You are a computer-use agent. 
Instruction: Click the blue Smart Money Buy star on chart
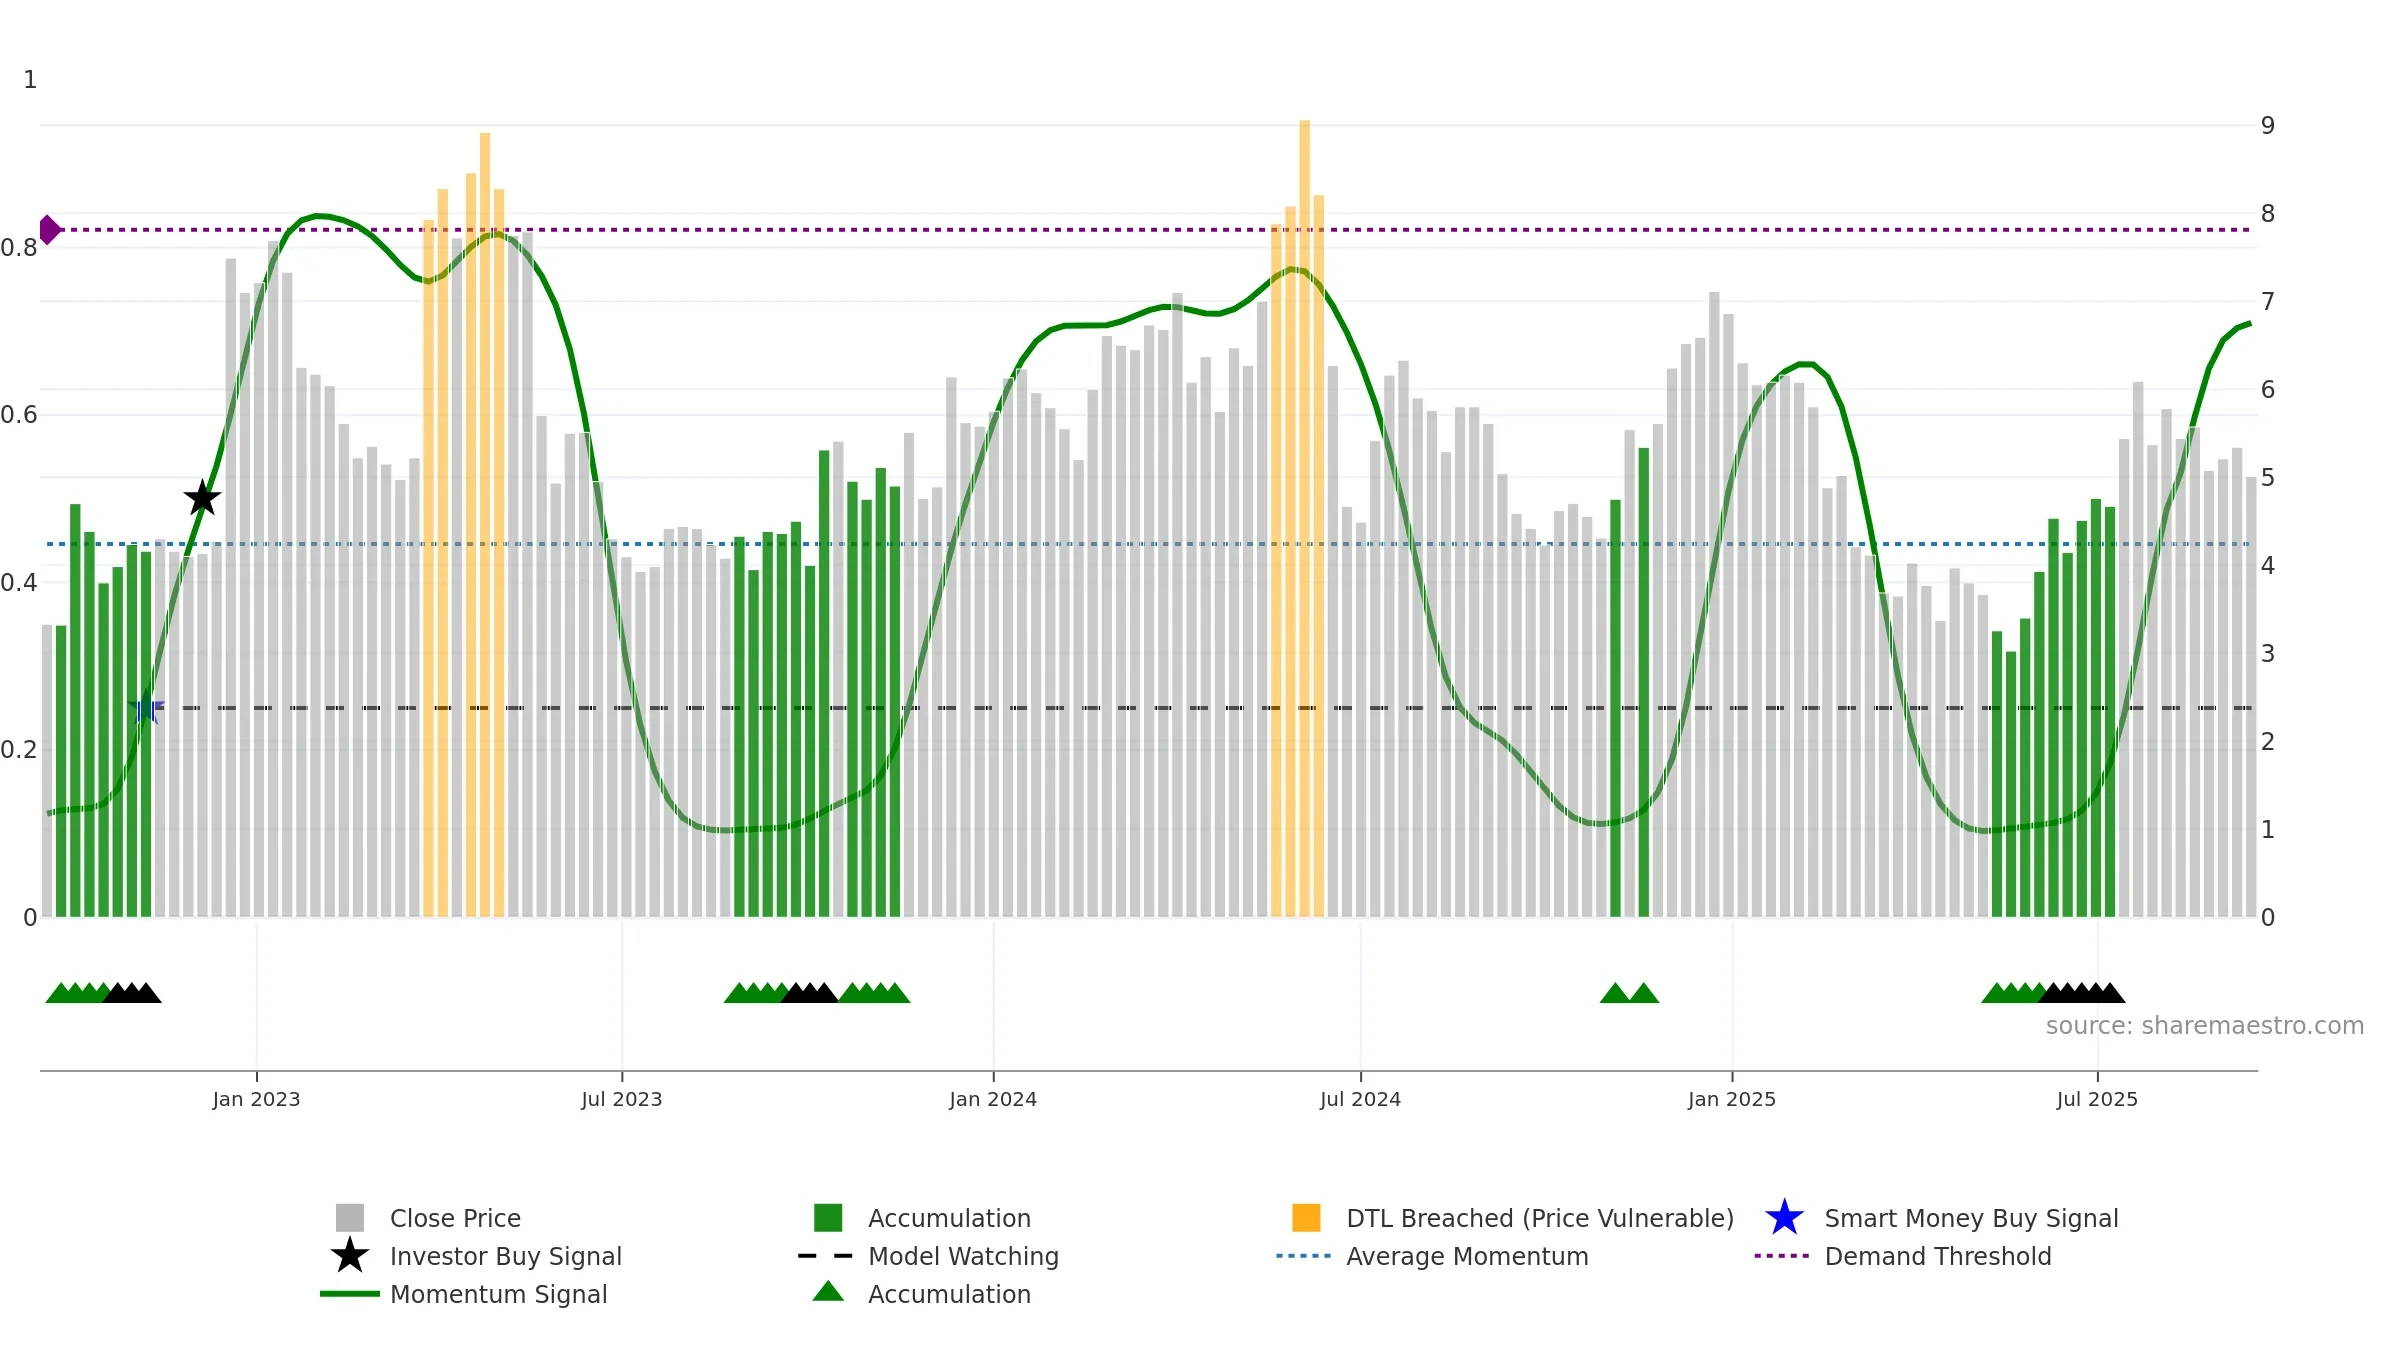(146, 707)
